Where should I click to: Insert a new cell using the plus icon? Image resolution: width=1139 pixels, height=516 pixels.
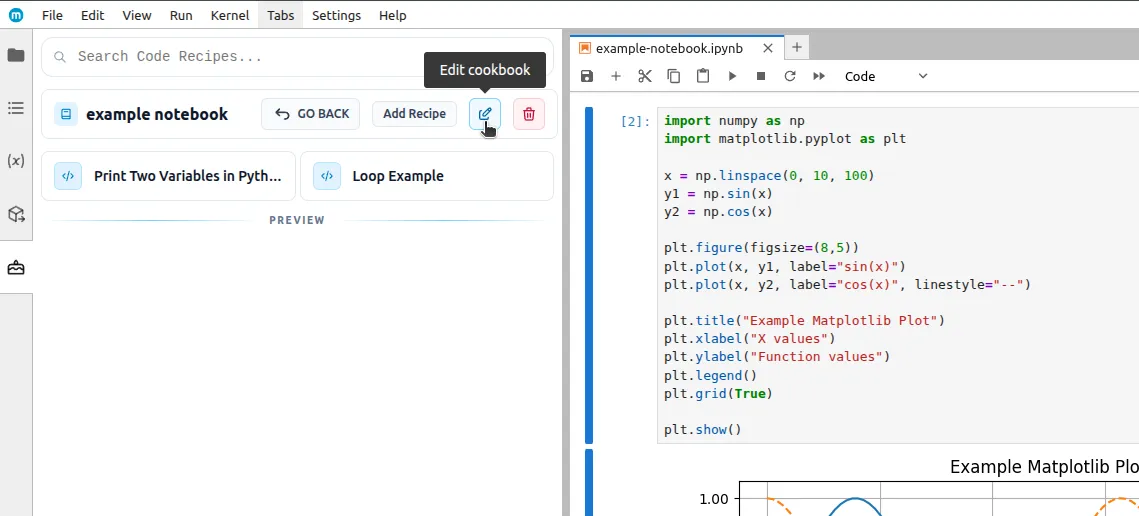click(616, 76)
